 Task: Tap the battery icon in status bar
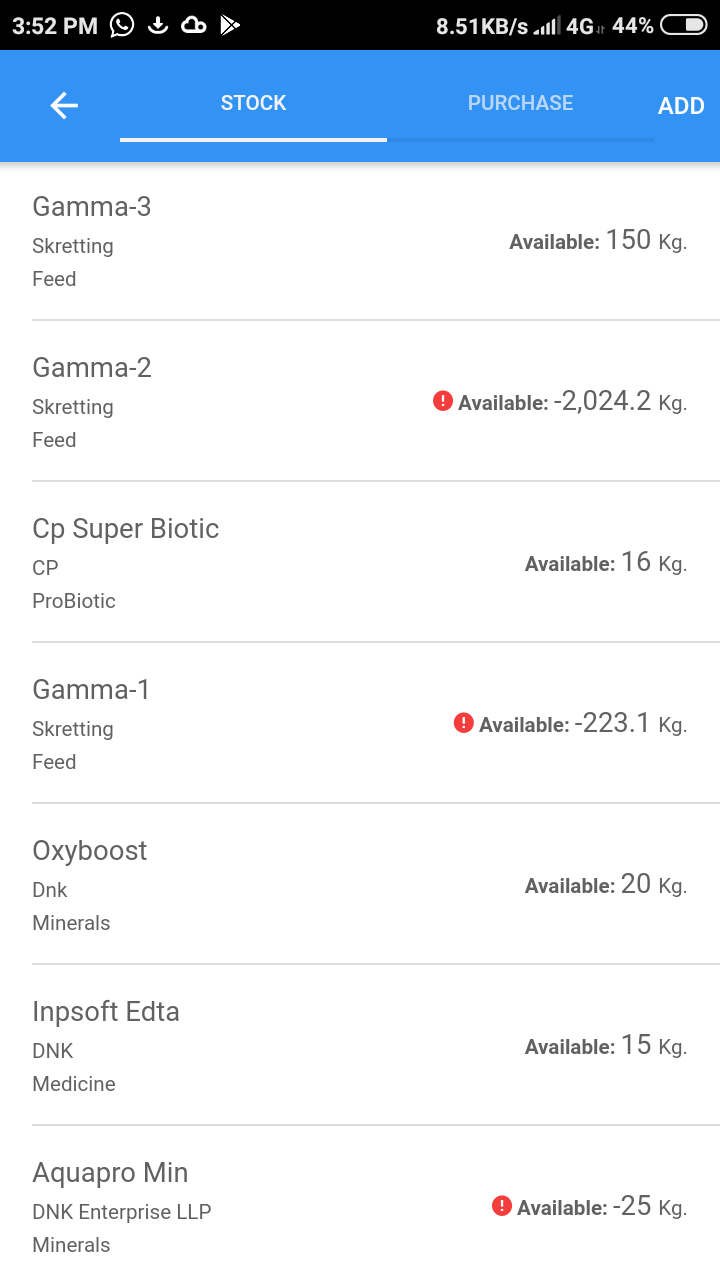click(683, 25)
